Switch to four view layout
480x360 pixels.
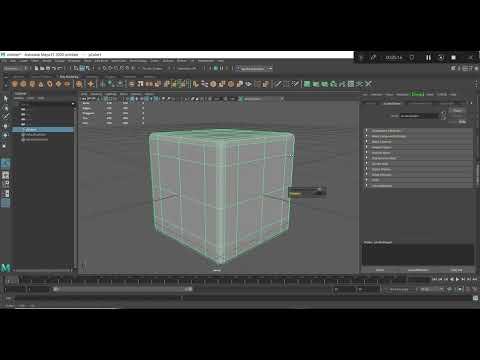(6, 175)
